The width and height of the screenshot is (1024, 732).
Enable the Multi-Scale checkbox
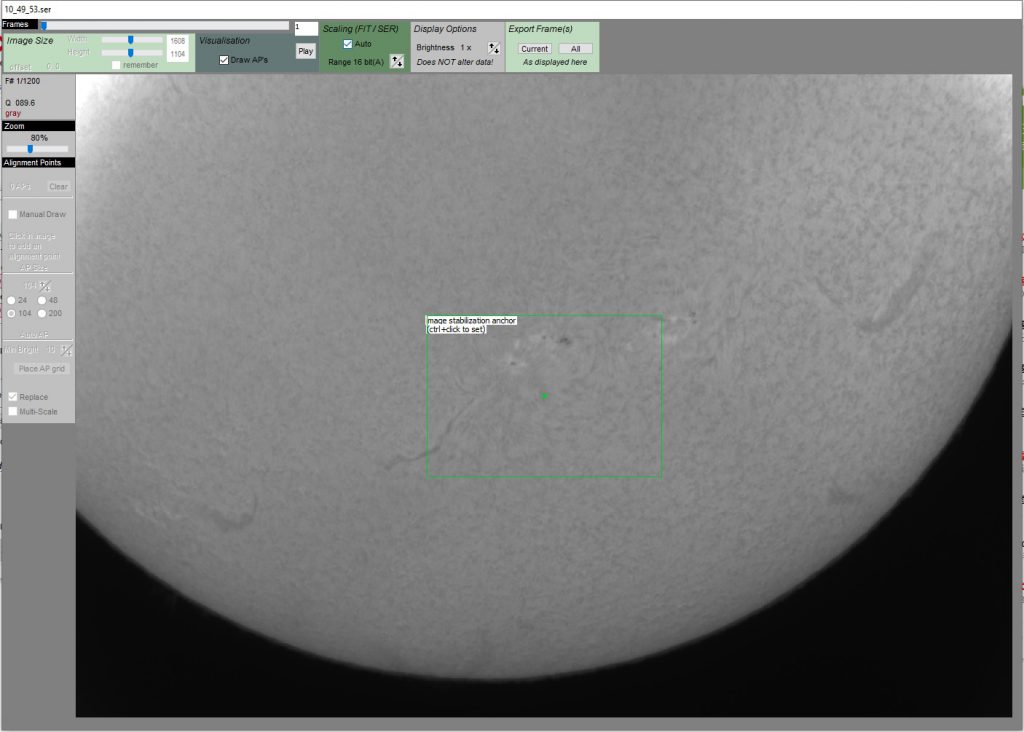[x=12, y=411]
